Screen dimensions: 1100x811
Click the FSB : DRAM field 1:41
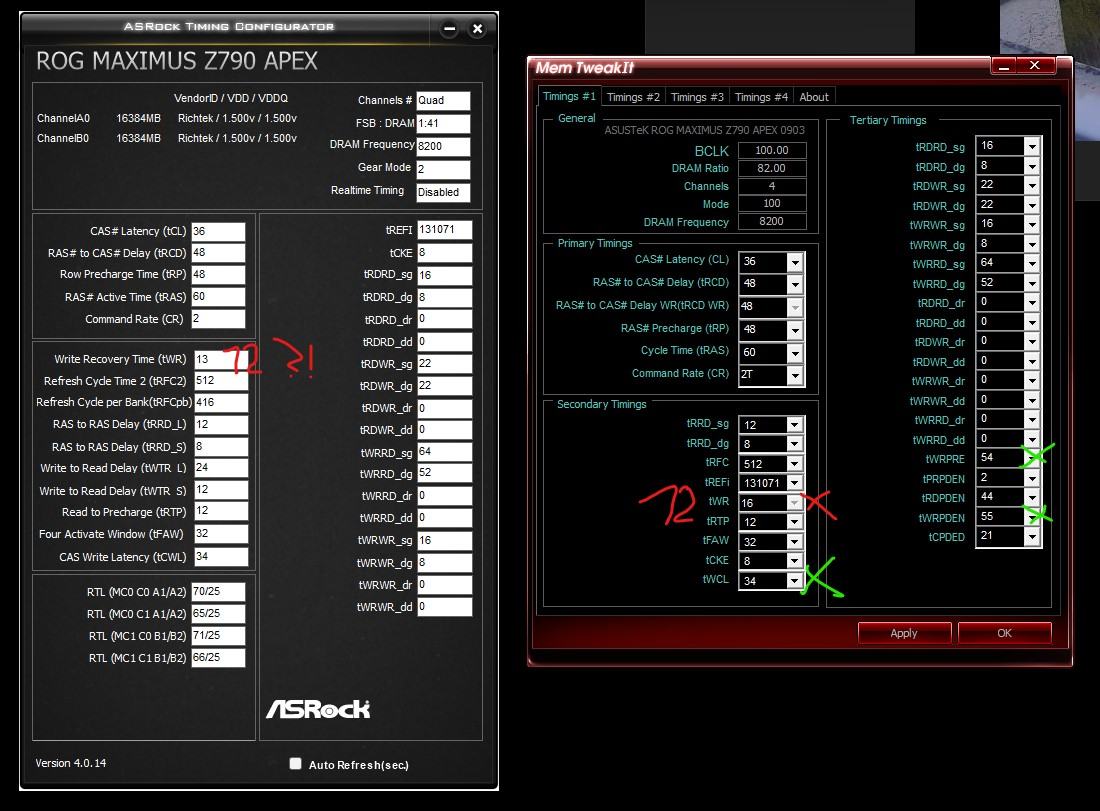click(443, 123)
